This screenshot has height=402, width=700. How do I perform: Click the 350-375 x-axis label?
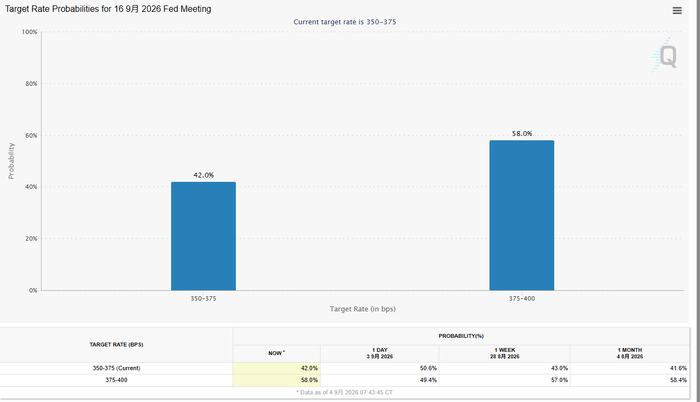point(203,298)
